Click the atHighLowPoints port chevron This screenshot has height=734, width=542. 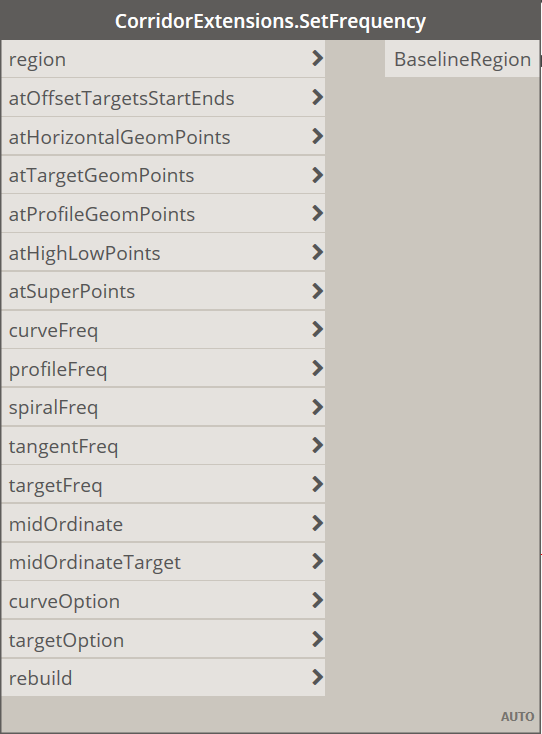317,252
